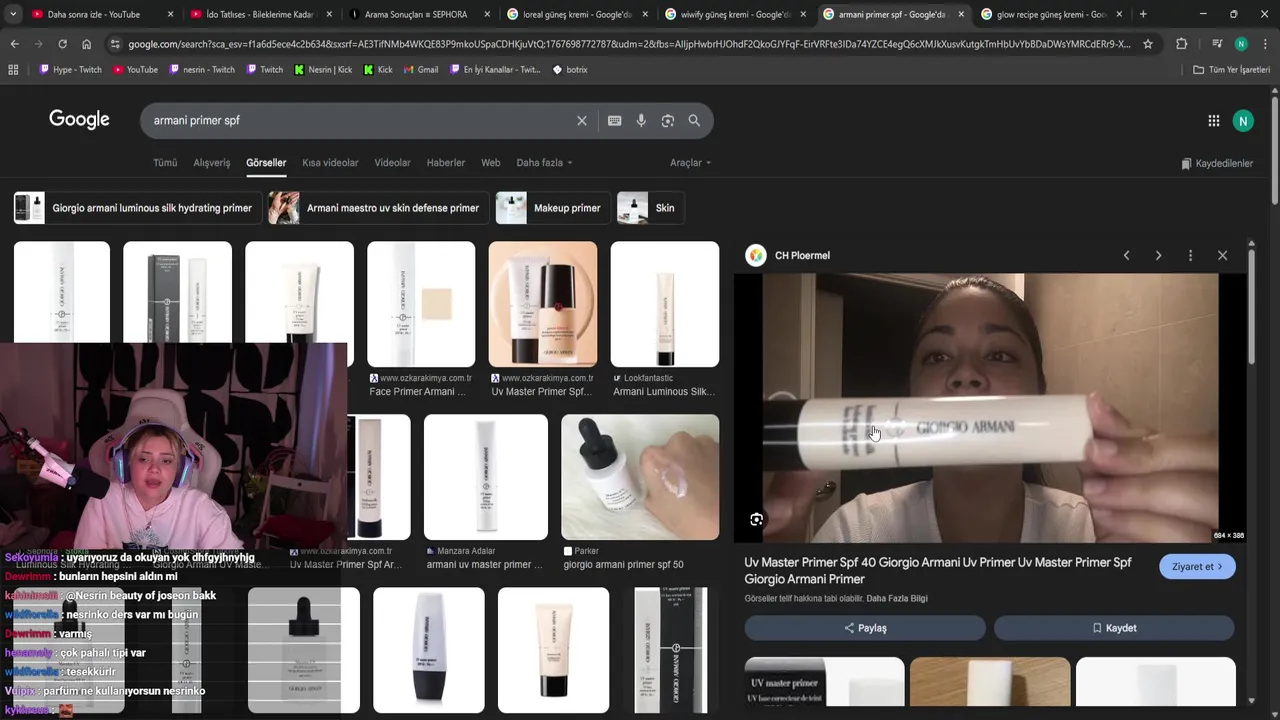Image resolution: width=1280 pixels, height=720 pixels.
Task: Open Daha Fazla Bilgi copyright link
Action: tap(897, 598)
